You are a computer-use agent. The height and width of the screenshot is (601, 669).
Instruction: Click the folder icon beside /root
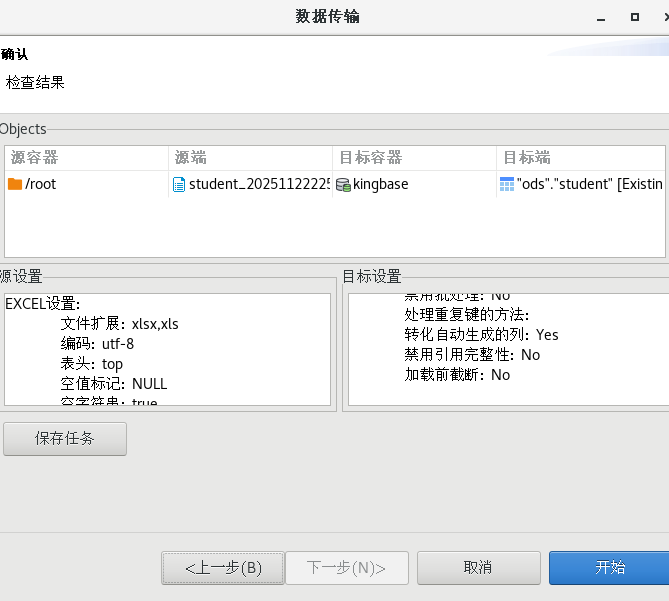point(15,184)
